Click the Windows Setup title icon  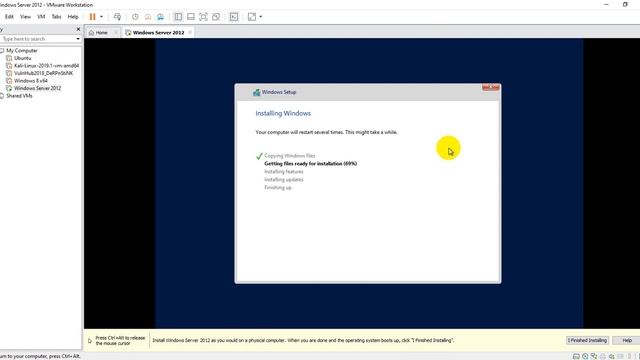(x=256, y=92)
